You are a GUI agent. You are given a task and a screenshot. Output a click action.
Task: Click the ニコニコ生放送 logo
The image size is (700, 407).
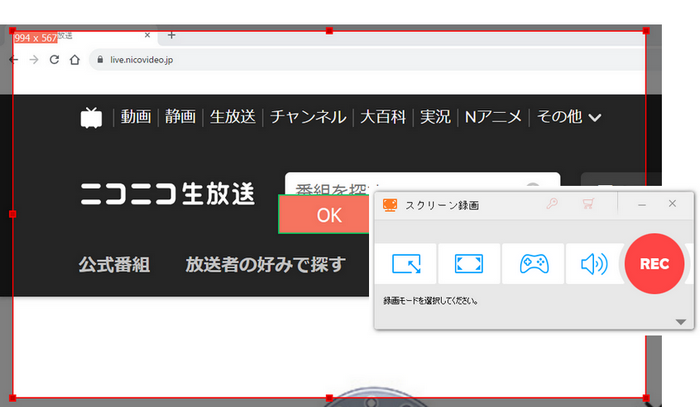(167, 194)
